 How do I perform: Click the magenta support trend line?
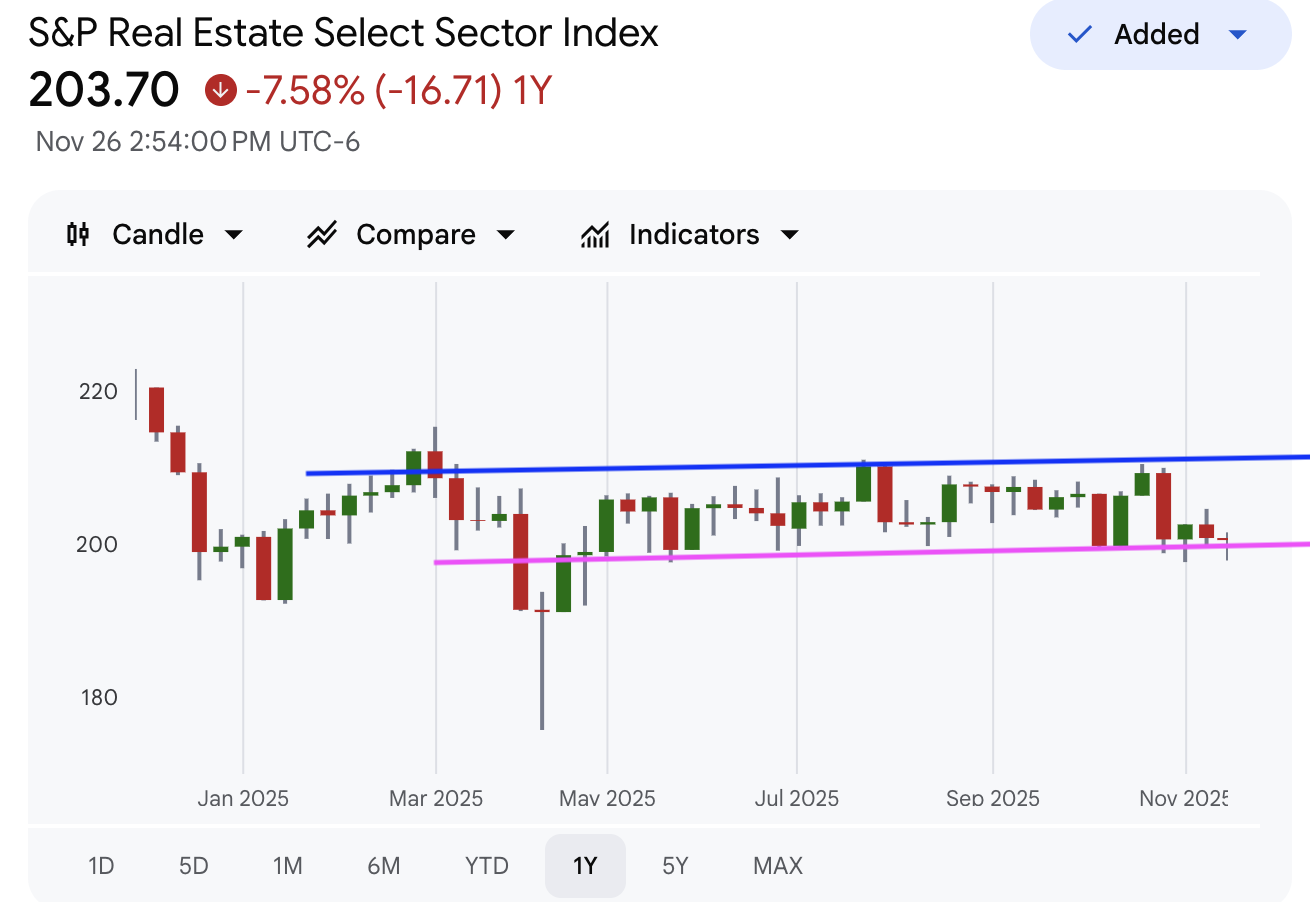pyautogui.click(x=800, y=553)
